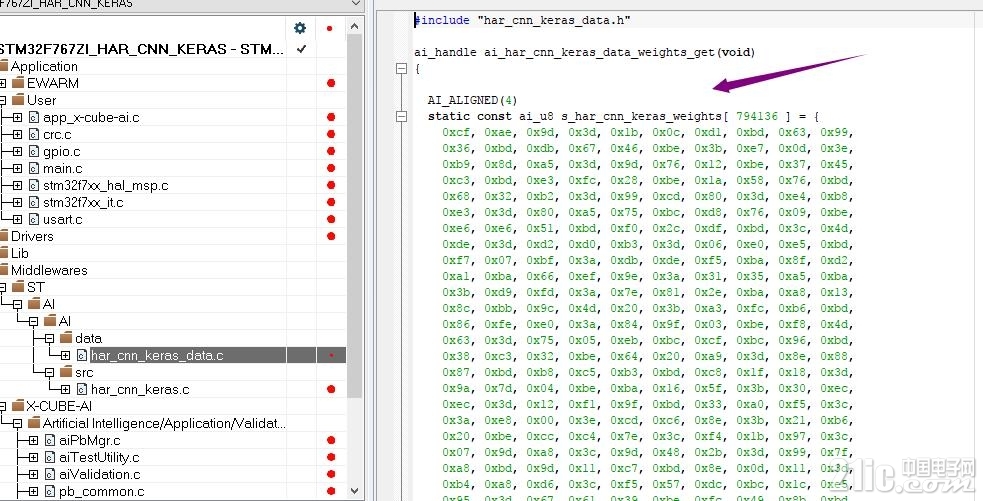Collapse the Artificial Intelligence/Application group
The image size is (983, 501).
pyautogui.click(x=17, y=423)
